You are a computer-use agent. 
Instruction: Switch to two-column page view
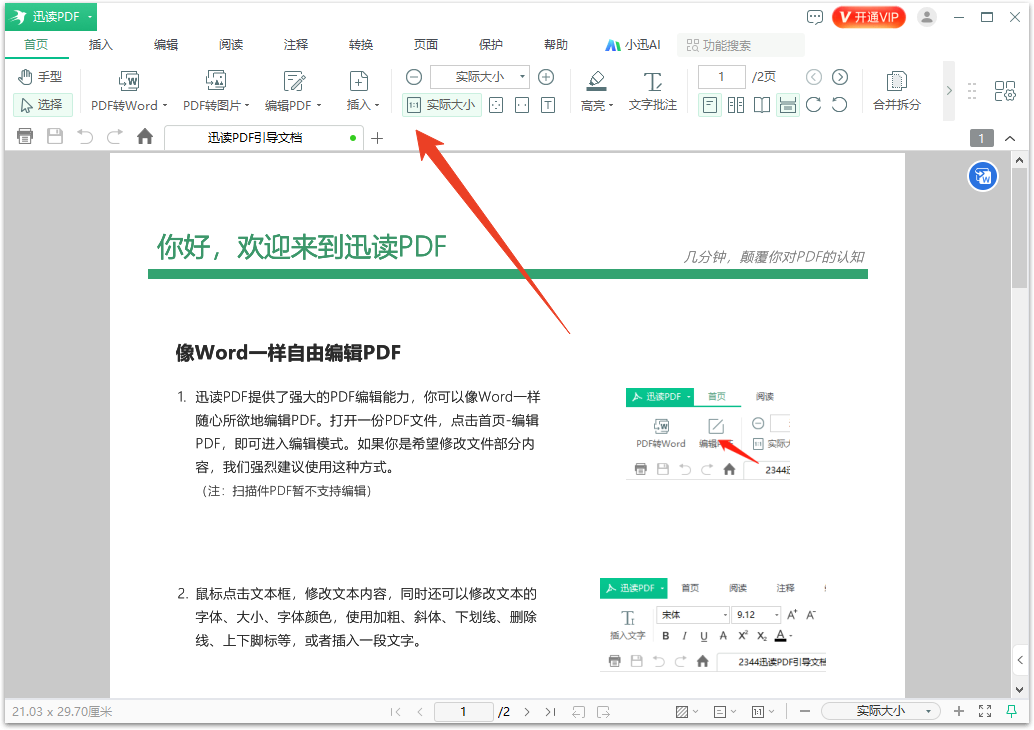point(735,104)
